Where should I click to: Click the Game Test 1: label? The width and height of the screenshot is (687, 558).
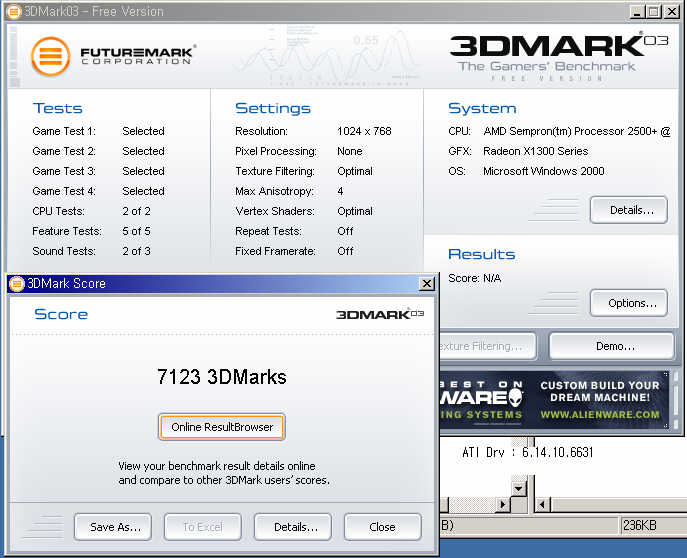[64, 131]
